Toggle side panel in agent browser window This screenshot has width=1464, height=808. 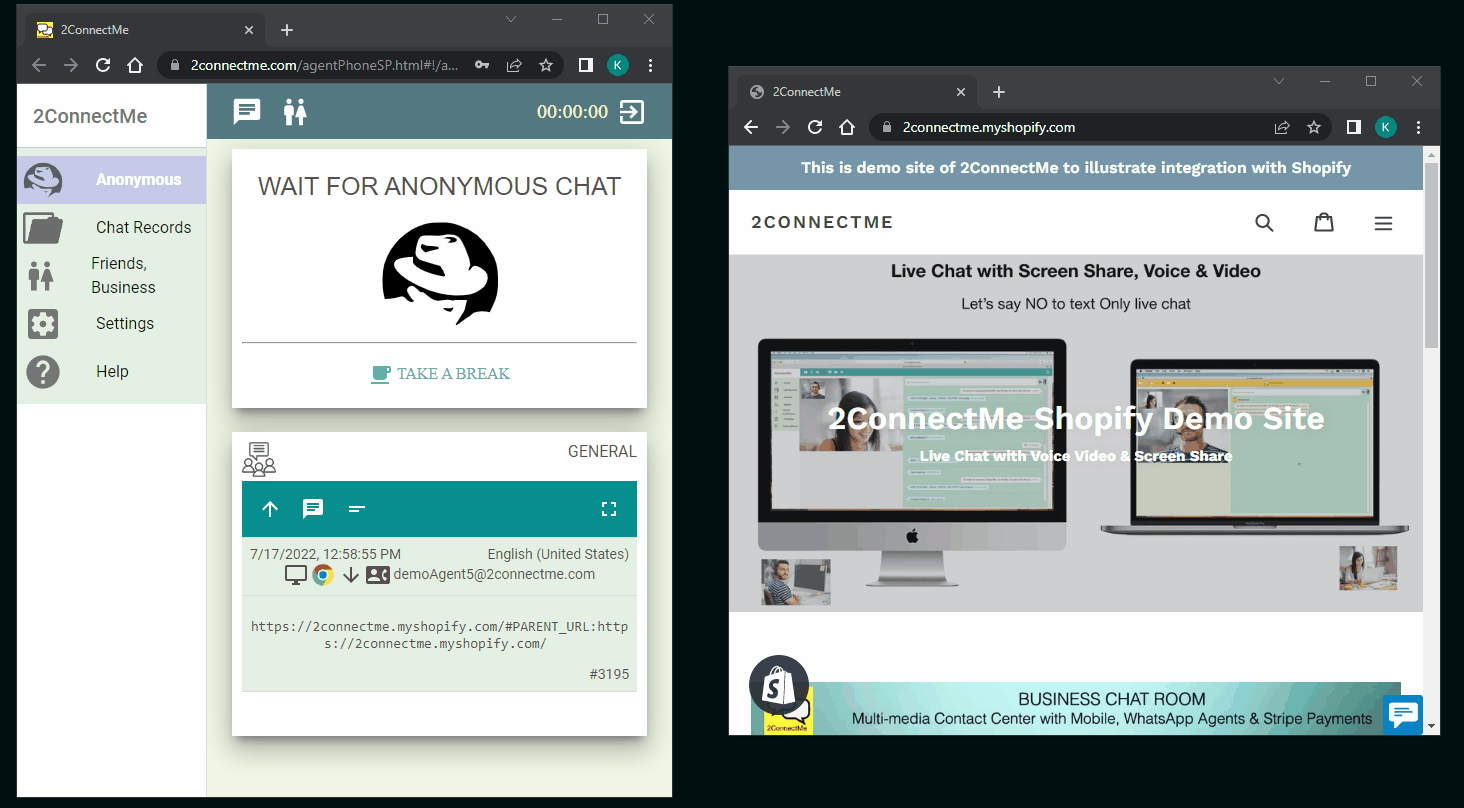click(586, 65)
